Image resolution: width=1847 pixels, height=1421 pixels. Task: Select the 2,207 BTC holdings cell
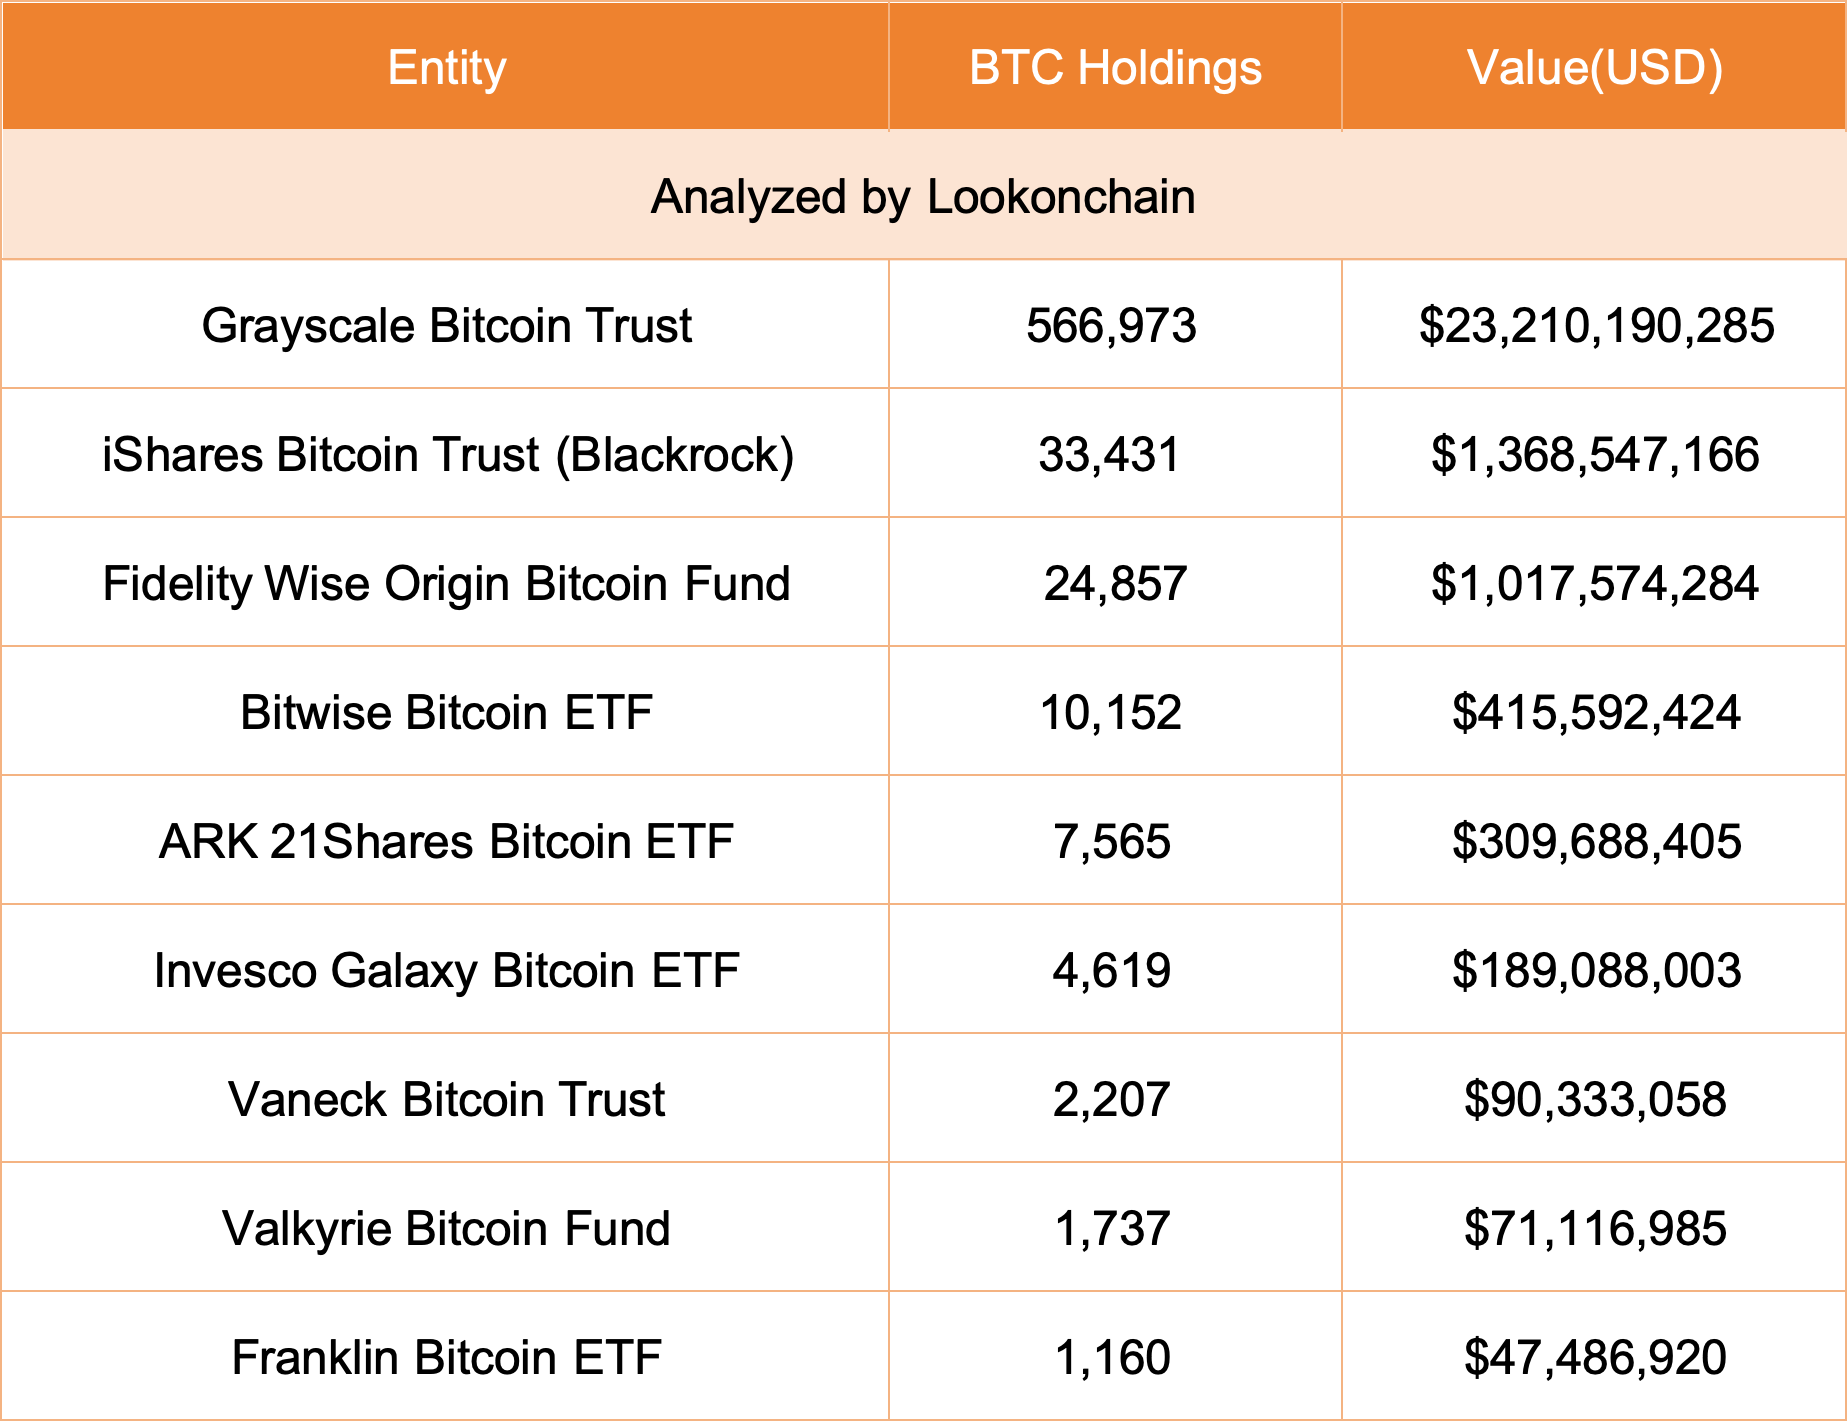(x=1111, y=1100)
